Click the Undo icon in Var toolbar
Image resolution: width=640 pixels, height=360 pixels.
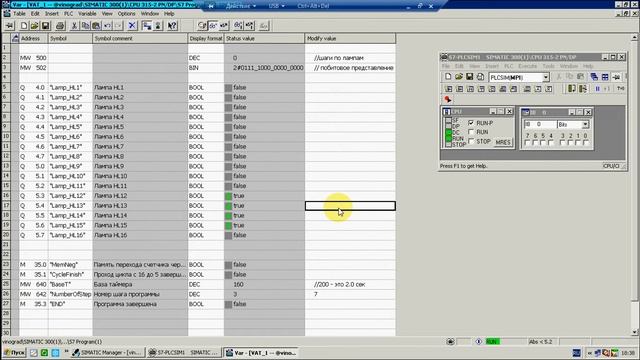click(x=107, y=26)
